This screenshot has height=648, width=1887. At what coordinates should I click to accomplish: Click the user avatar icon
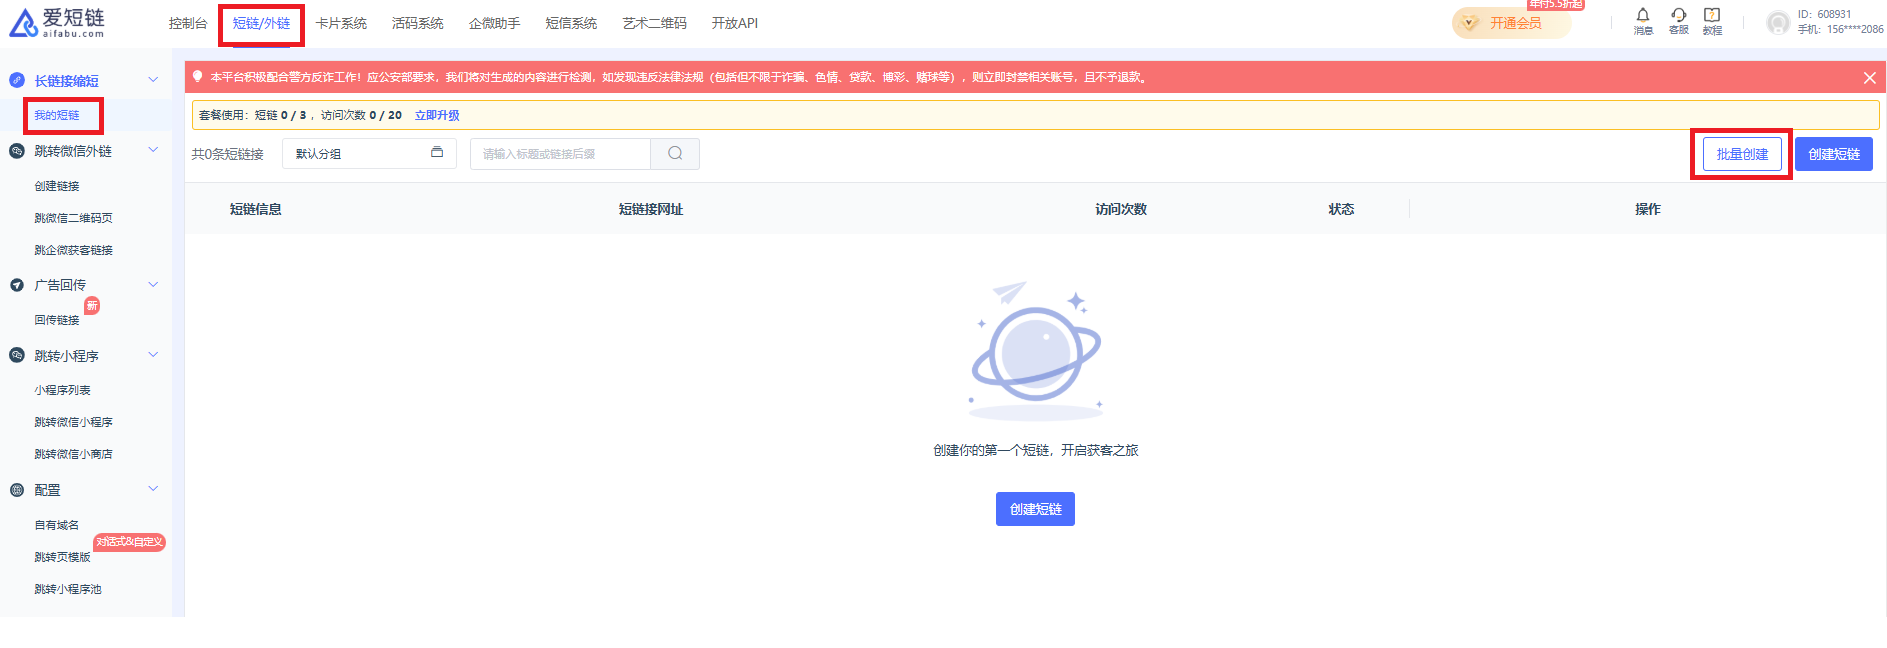tap(1777, 23)
